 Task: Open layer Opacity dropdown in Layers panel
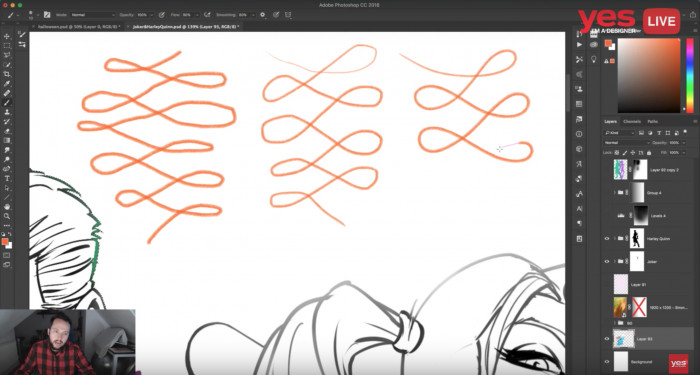[683, 143]
